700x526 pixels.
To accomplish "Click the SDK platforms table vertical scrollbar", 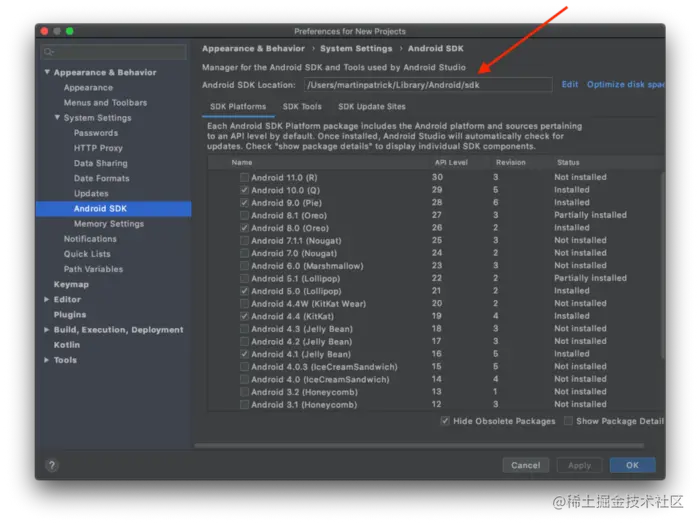I will (662, 263).
